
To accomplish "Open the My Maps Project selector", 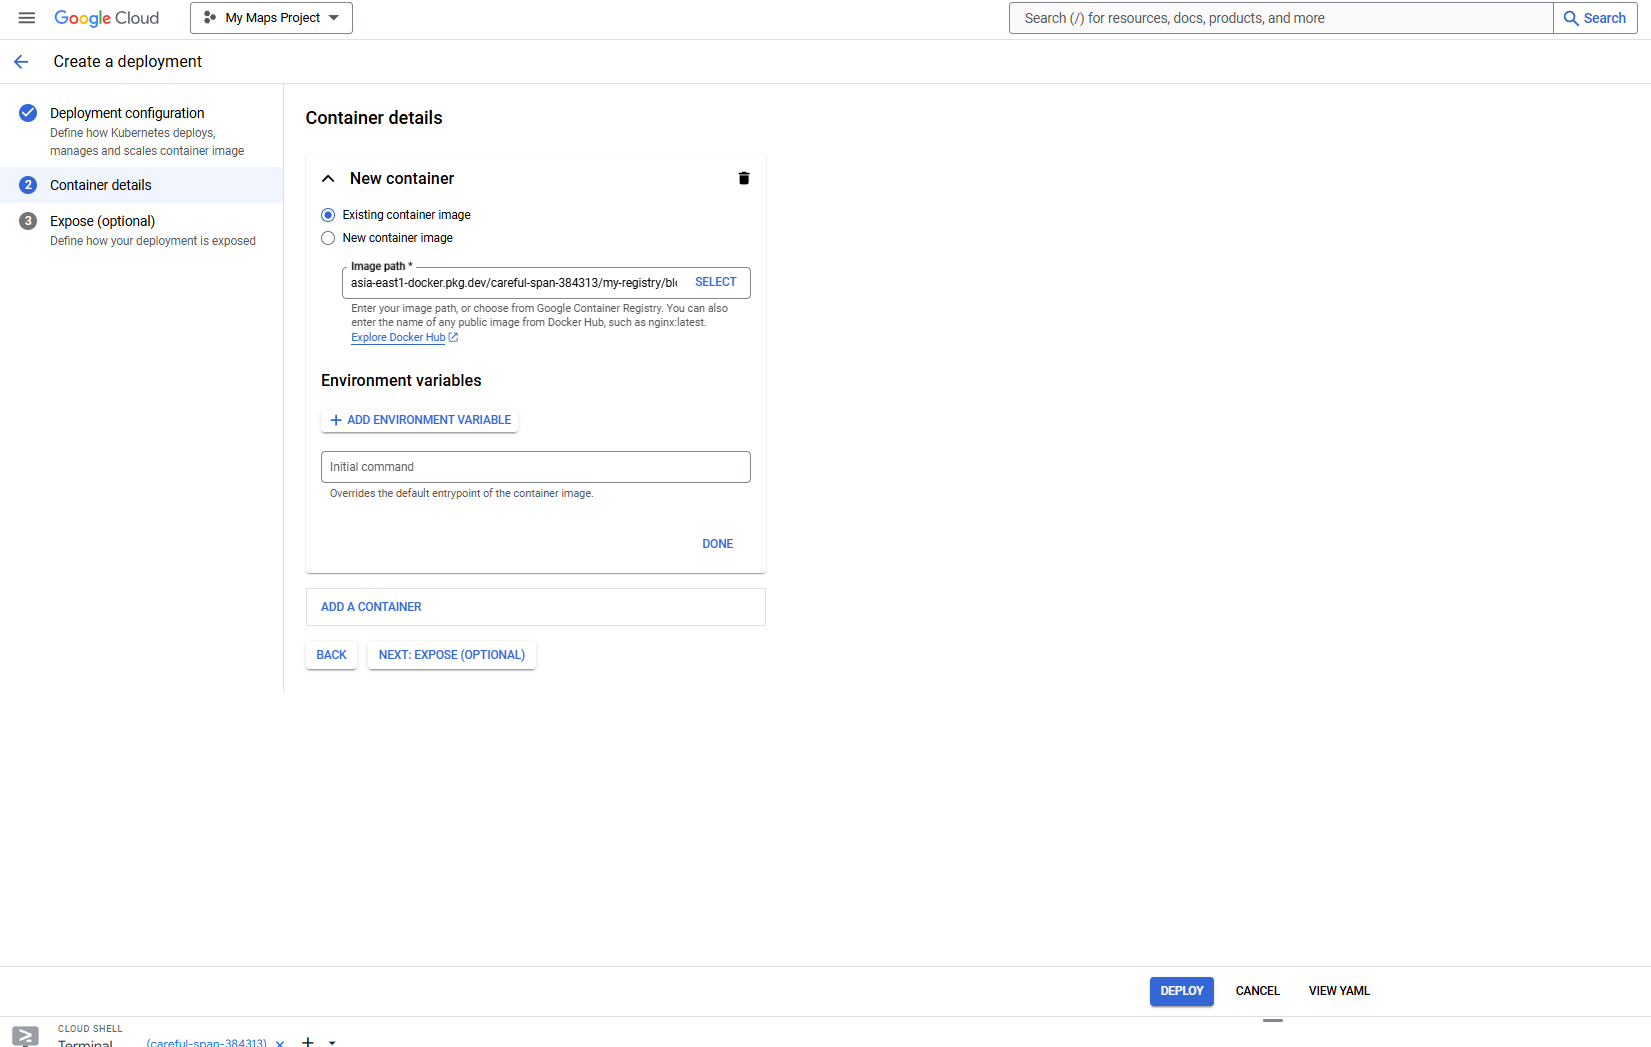I will 270,17.
